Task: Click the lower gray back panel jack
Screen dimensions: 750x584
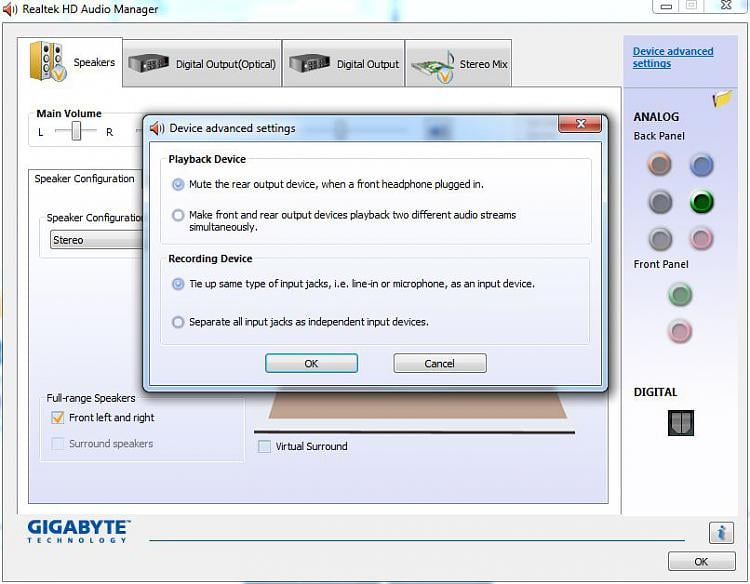Action: click(660, 239)
